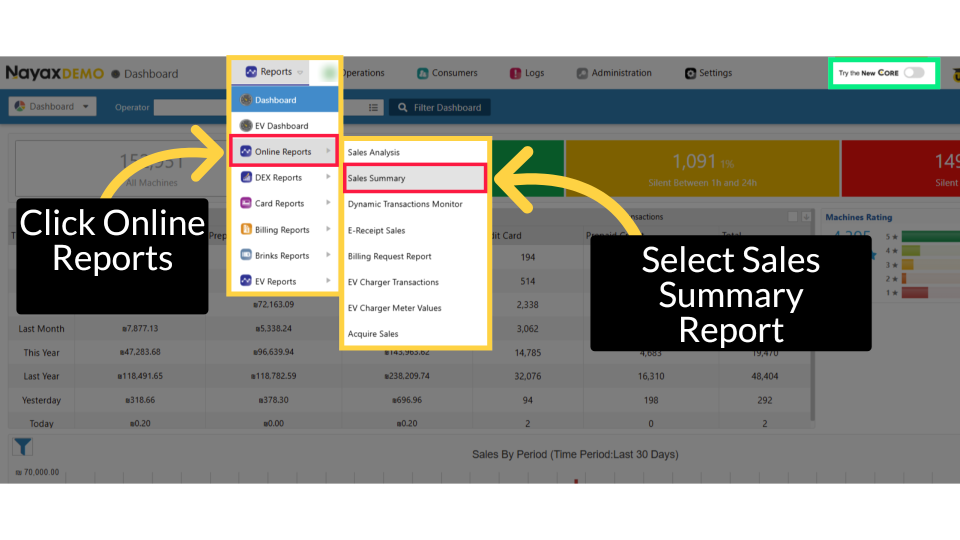Open Card Reports menu entry

click(285, 203)
